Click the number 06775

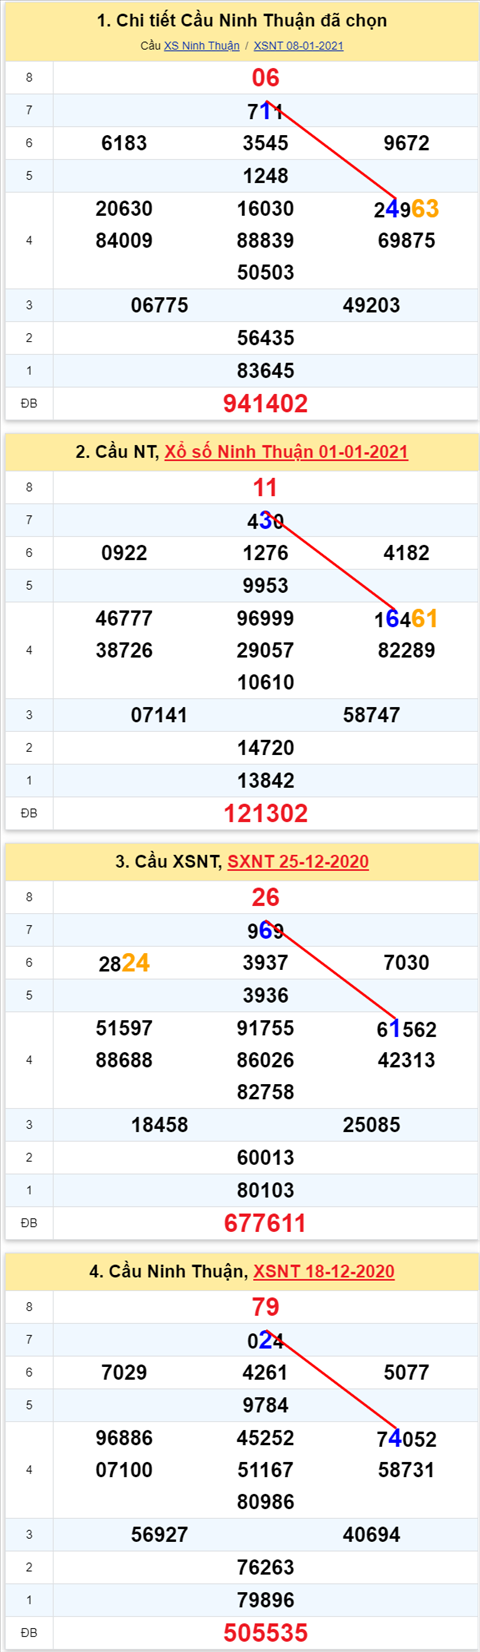pos(160,306)
